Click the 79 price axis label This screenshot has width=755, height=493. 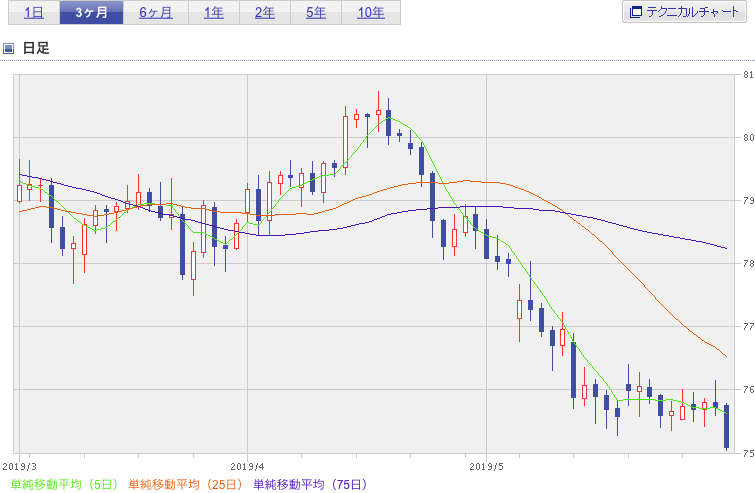tap(748, 201)
